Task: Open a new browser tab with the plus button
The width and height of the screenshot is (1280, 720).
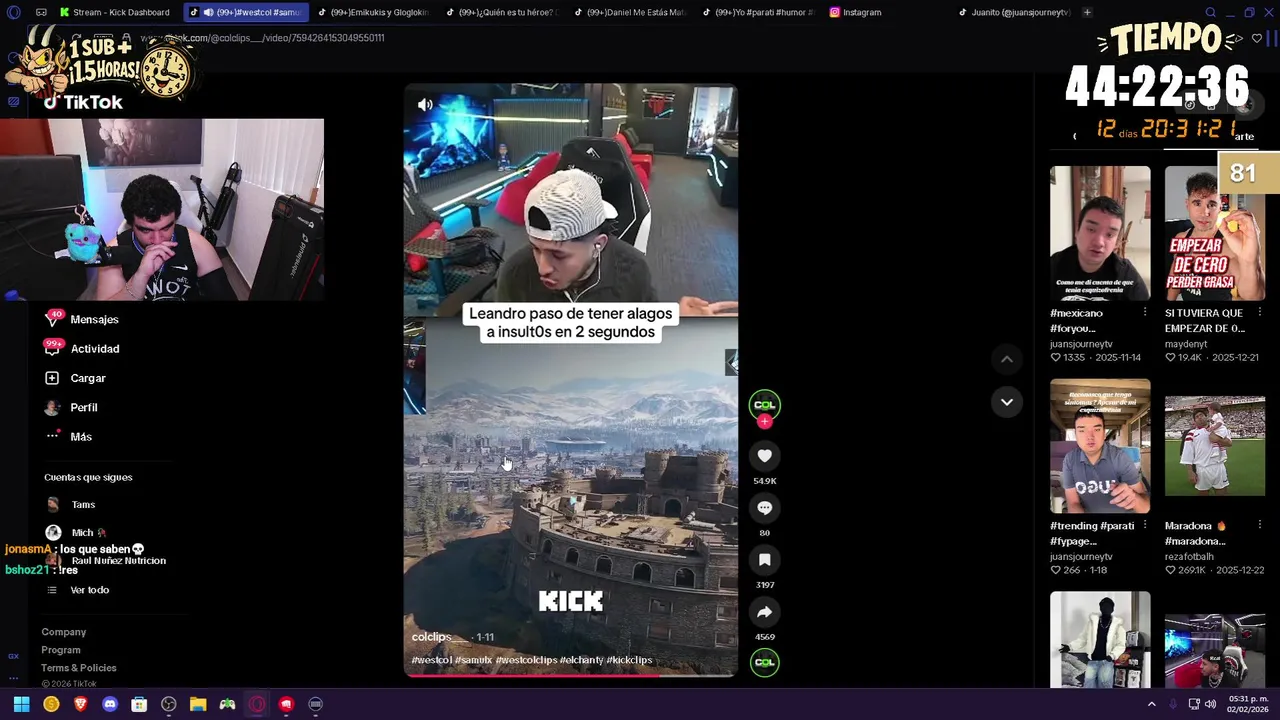Action: coord(1087,12)
